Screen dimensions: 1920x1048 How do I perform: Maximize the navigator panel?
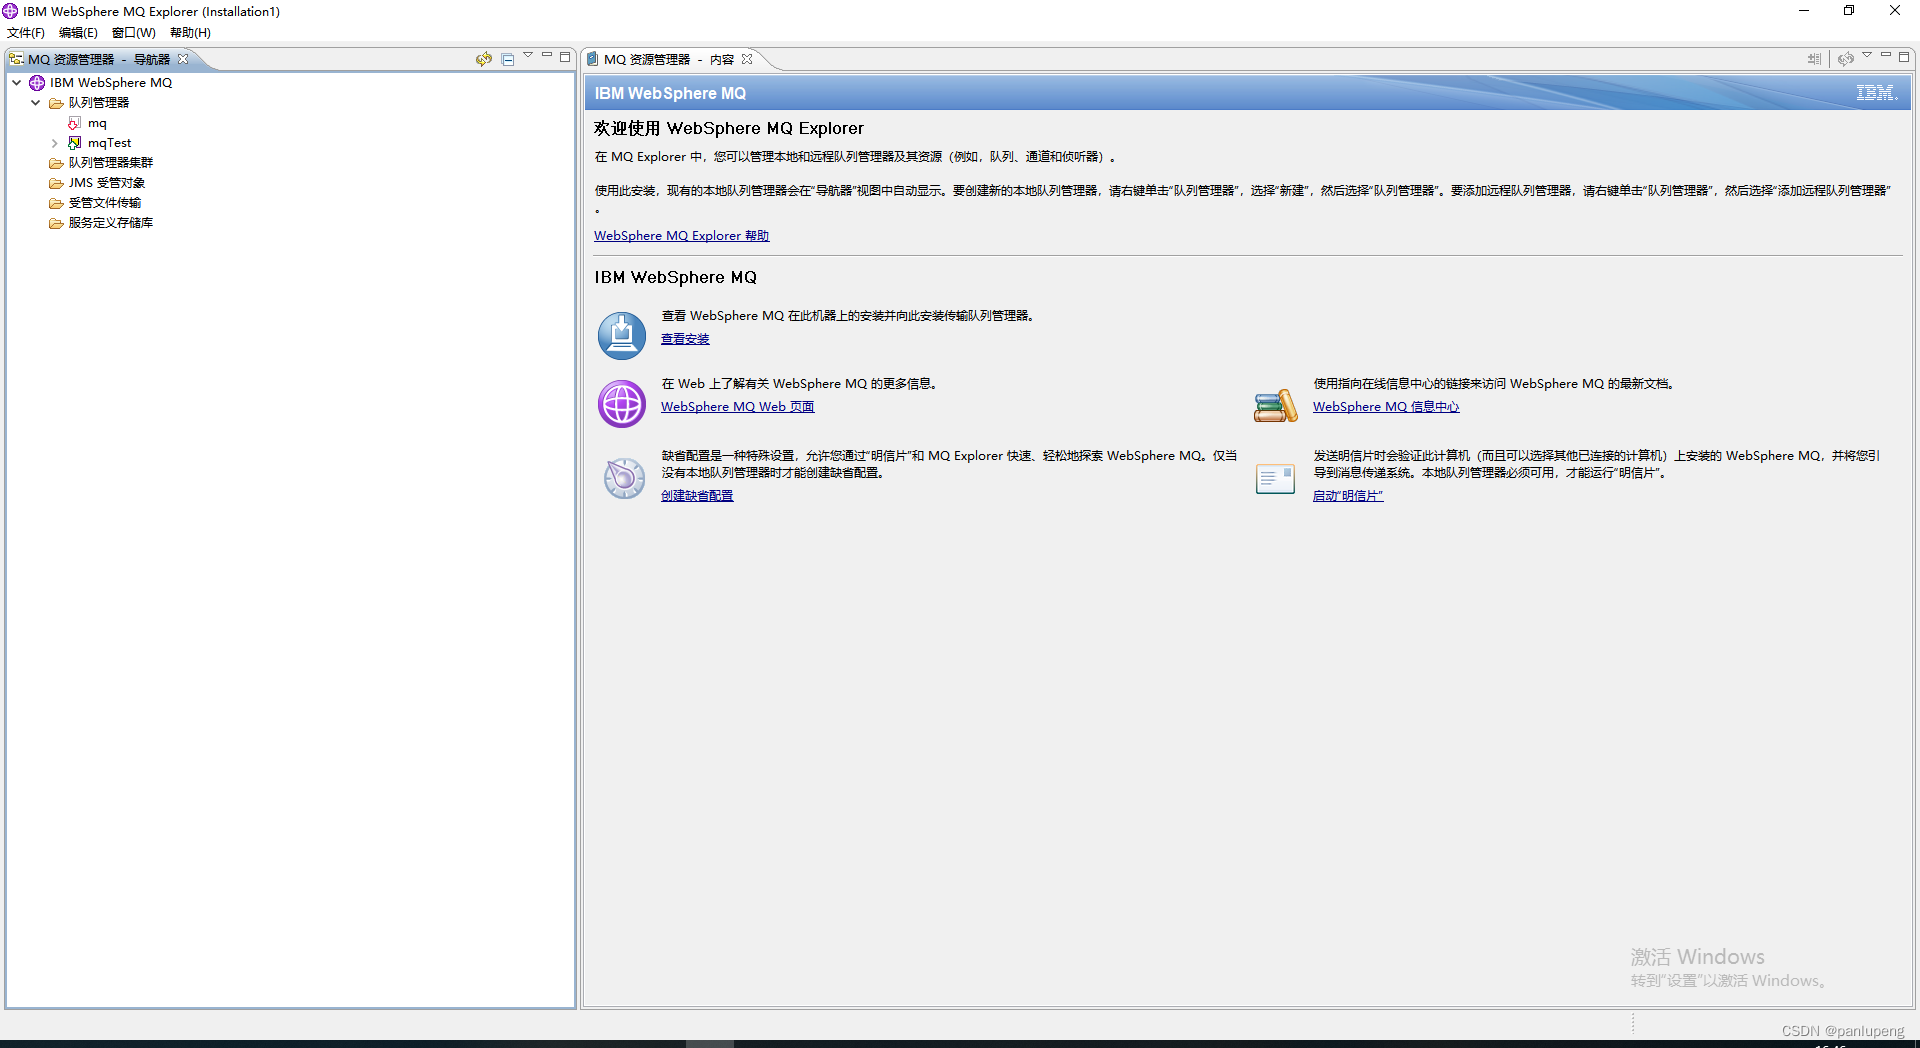pyautogui.click(x=565, y=57)
